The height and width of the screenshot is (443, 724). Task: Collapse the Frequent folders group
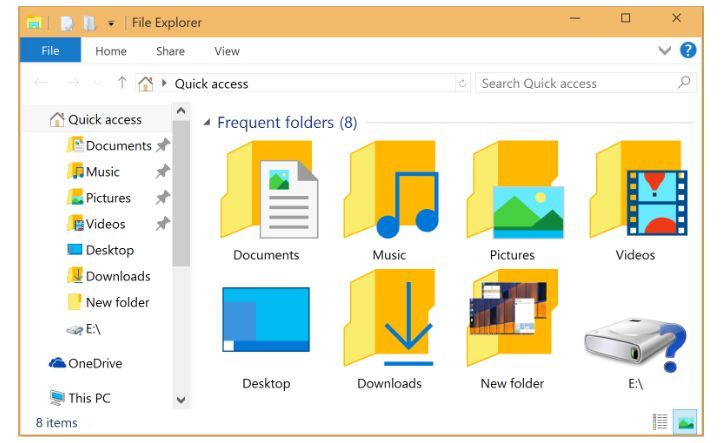point(207,122)
